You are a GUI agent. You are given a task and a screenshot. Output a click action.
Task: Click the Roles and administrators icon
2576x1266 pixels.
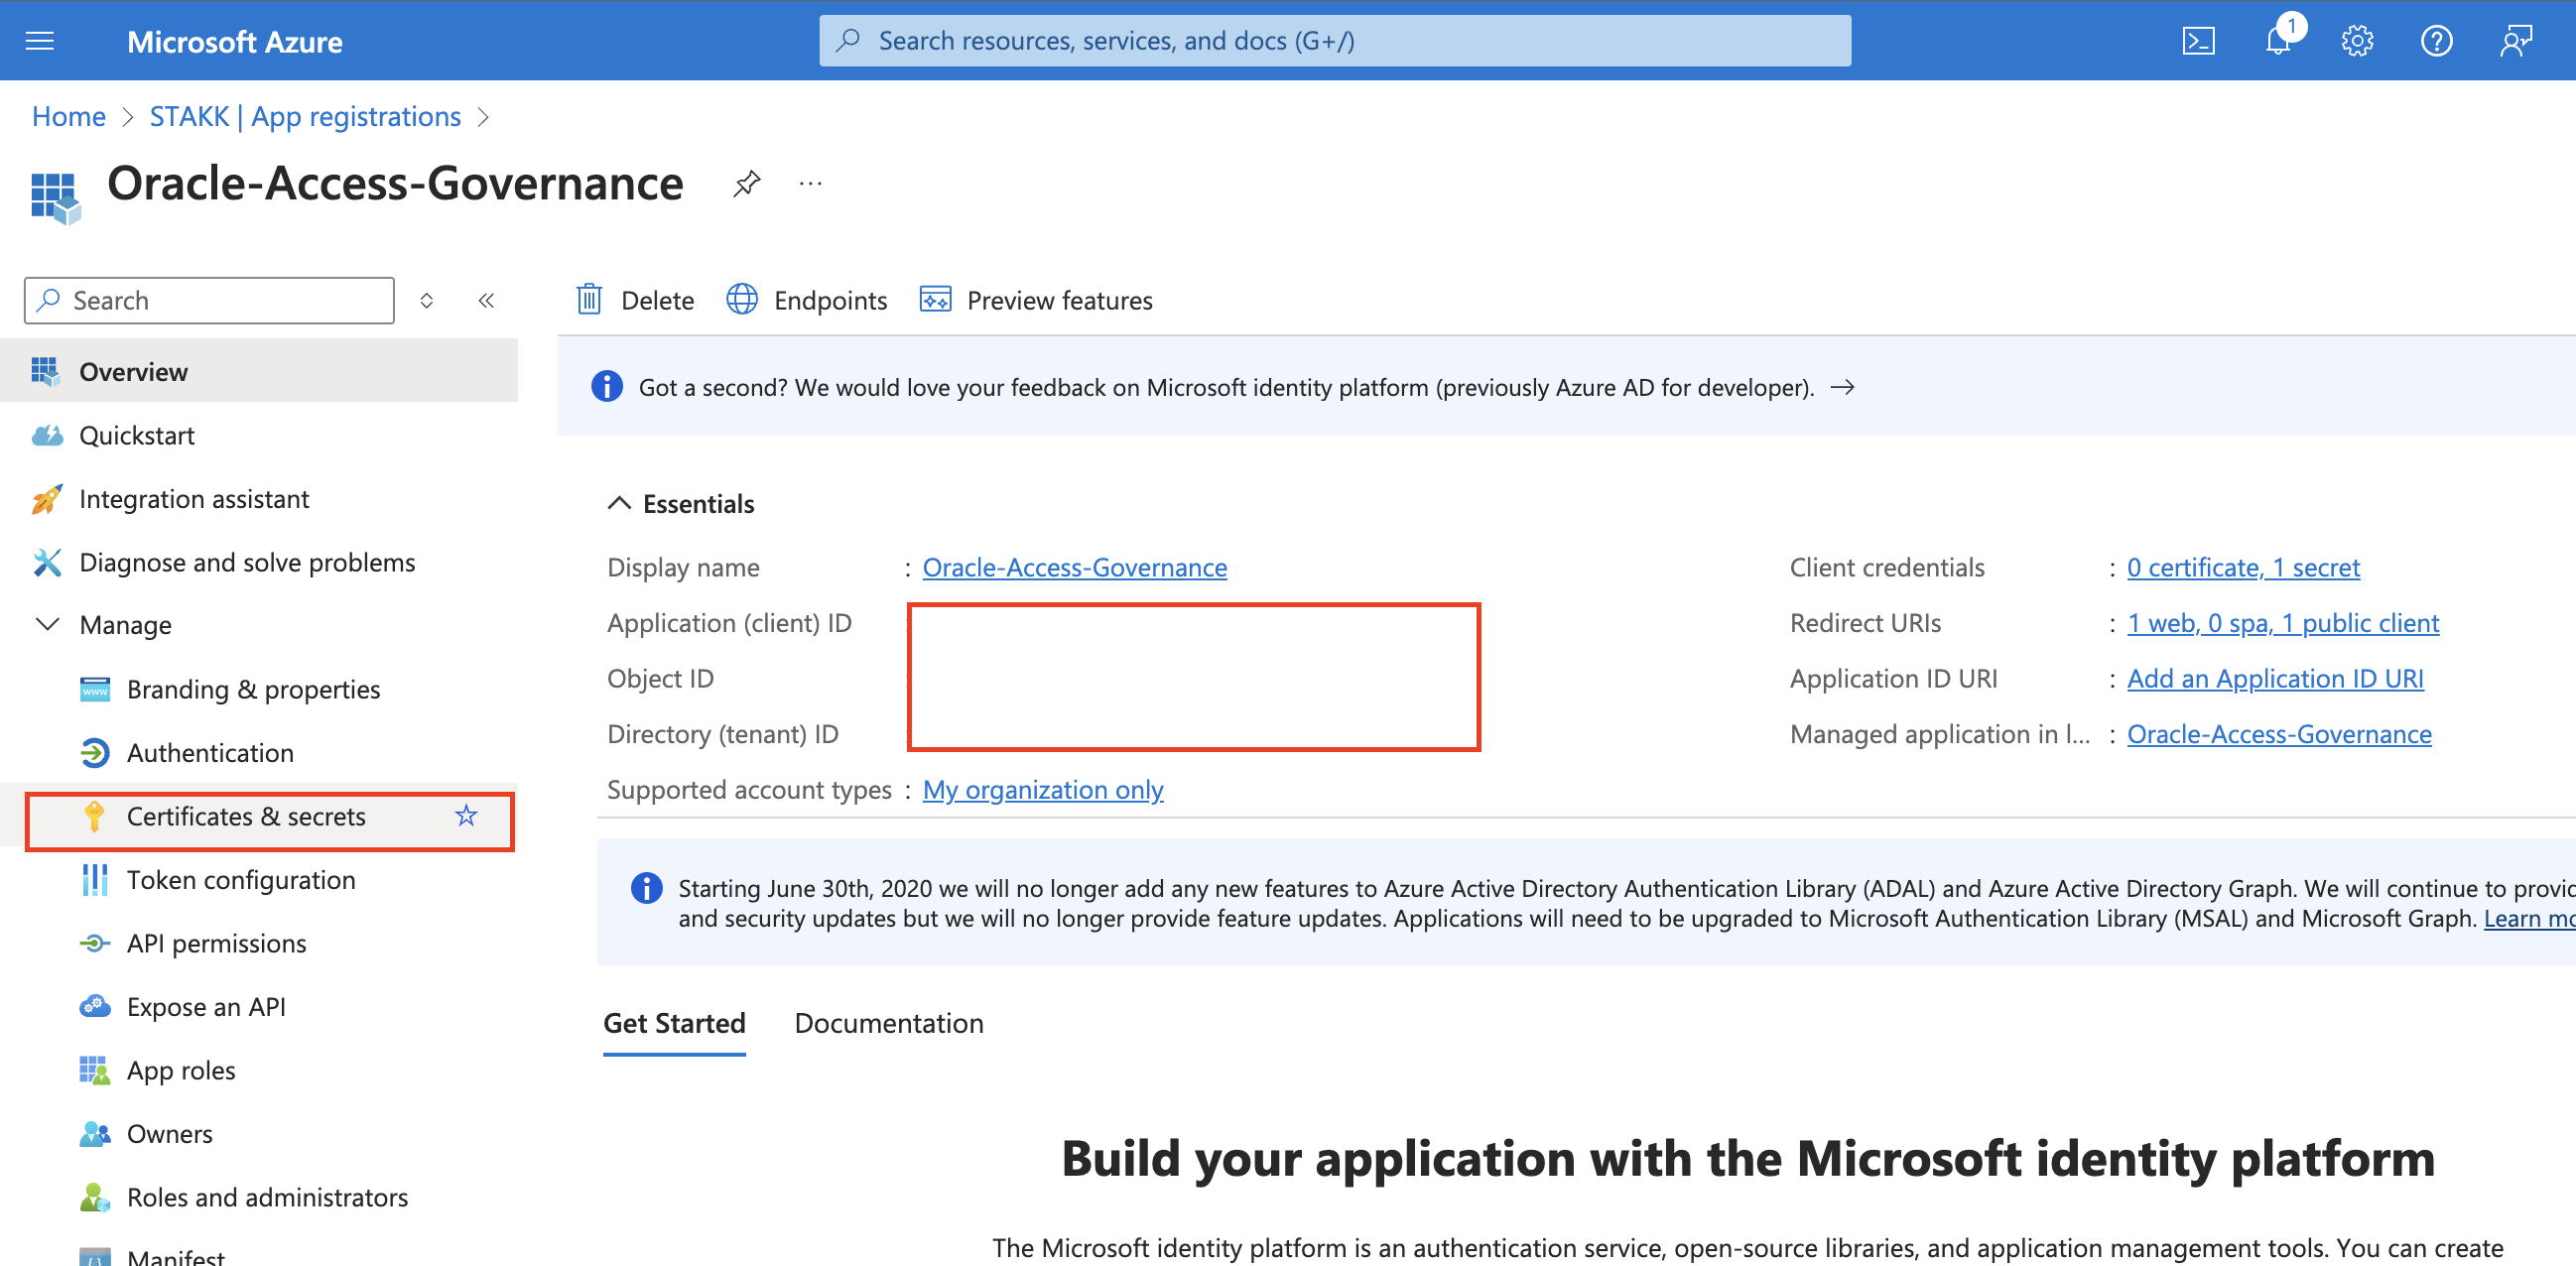point(95,1197)
